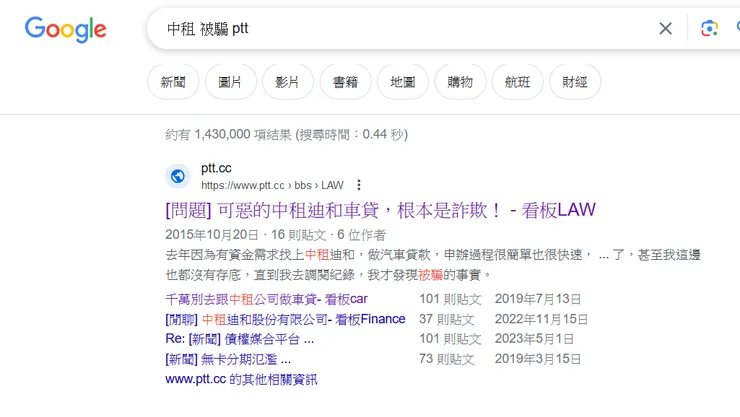Screen dimensions: 740x417
Task: Click the 101 則貼文 count beside 看板car link
Action: tap(450, 299)
